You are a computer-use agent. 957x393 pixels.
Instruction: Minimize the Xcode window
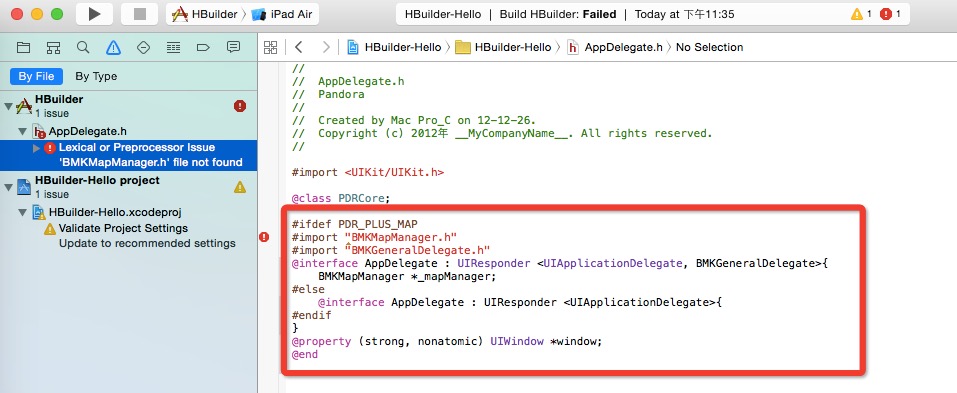(37, 14)
